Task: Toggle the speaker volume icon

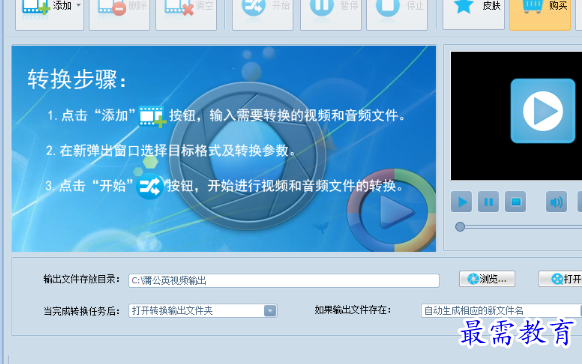Action: click(x=556, y=202)
